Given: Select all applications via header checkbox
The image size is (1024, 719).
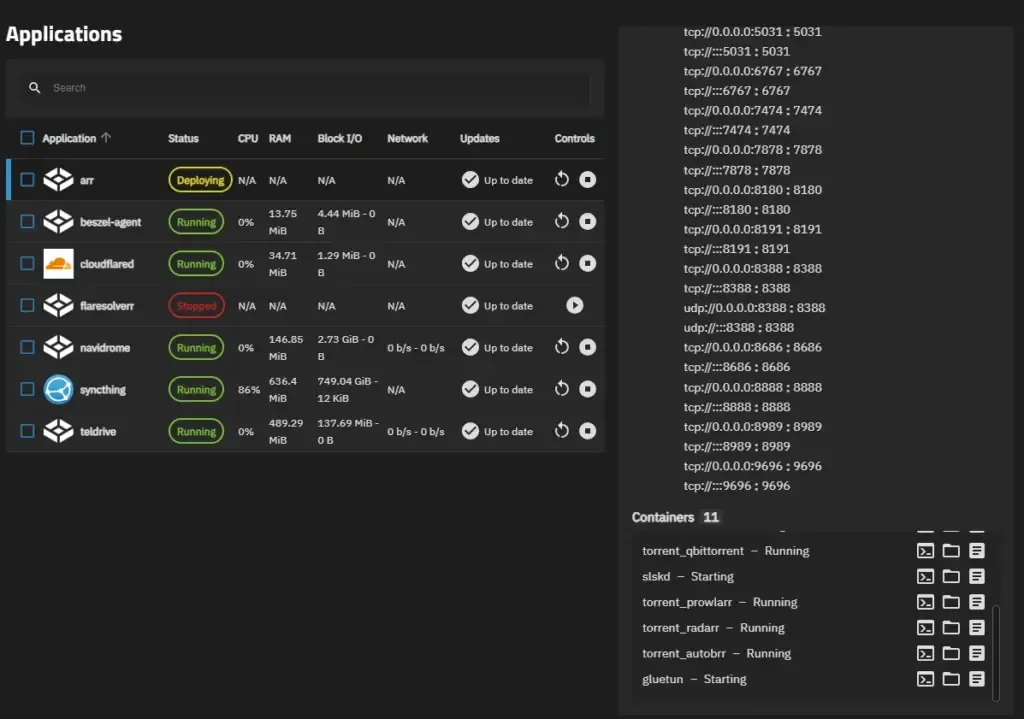Looking at the screenshot, I should (27, 138).
